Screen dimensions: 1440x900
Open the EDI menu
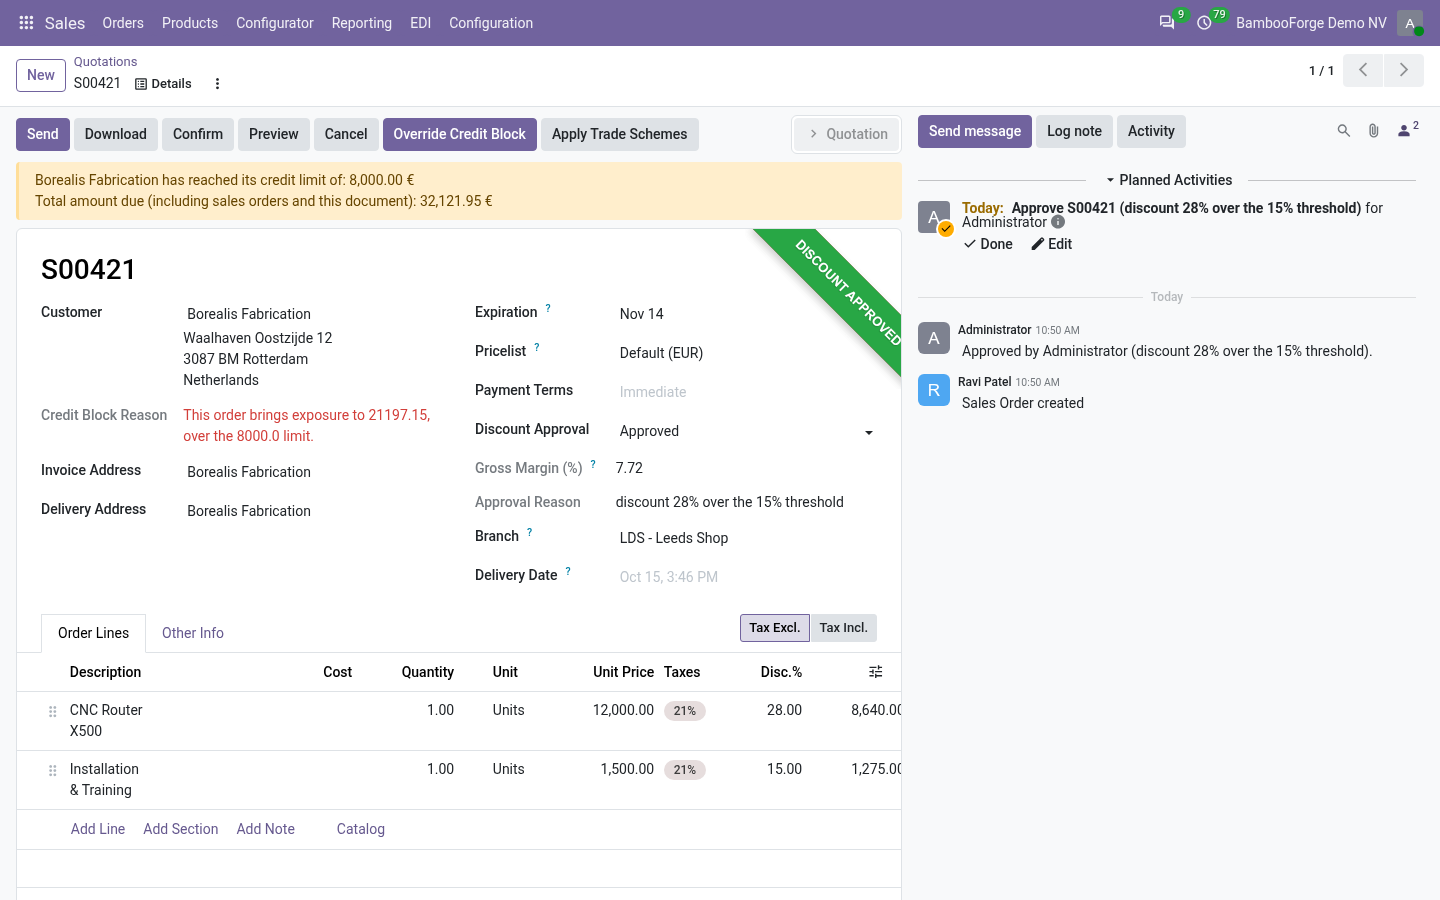coord(421,23)
